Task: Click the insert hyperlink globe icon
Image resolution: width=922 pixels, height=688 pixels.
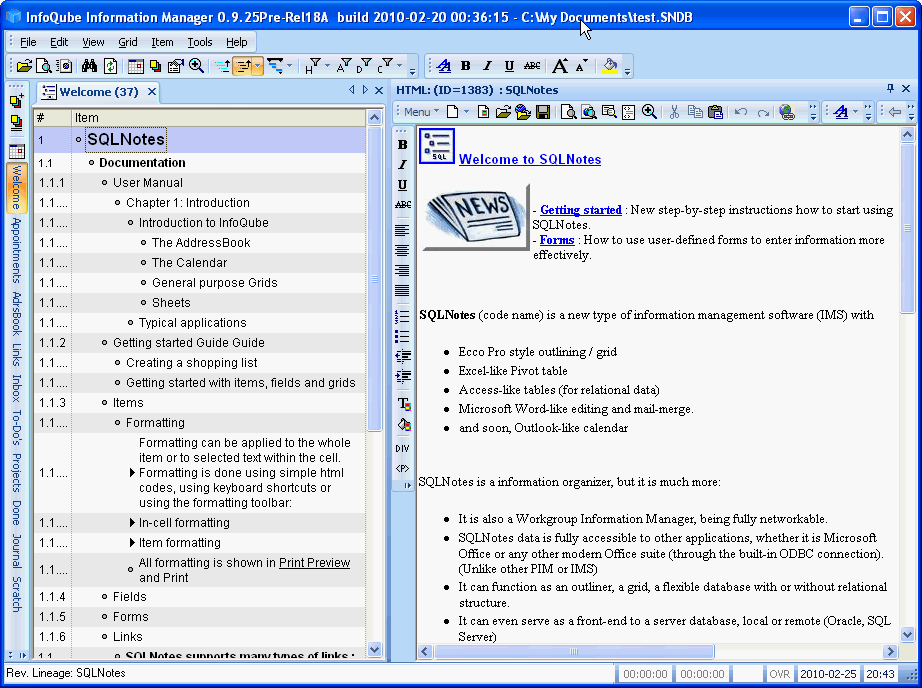Action: [x=787, y=112]
